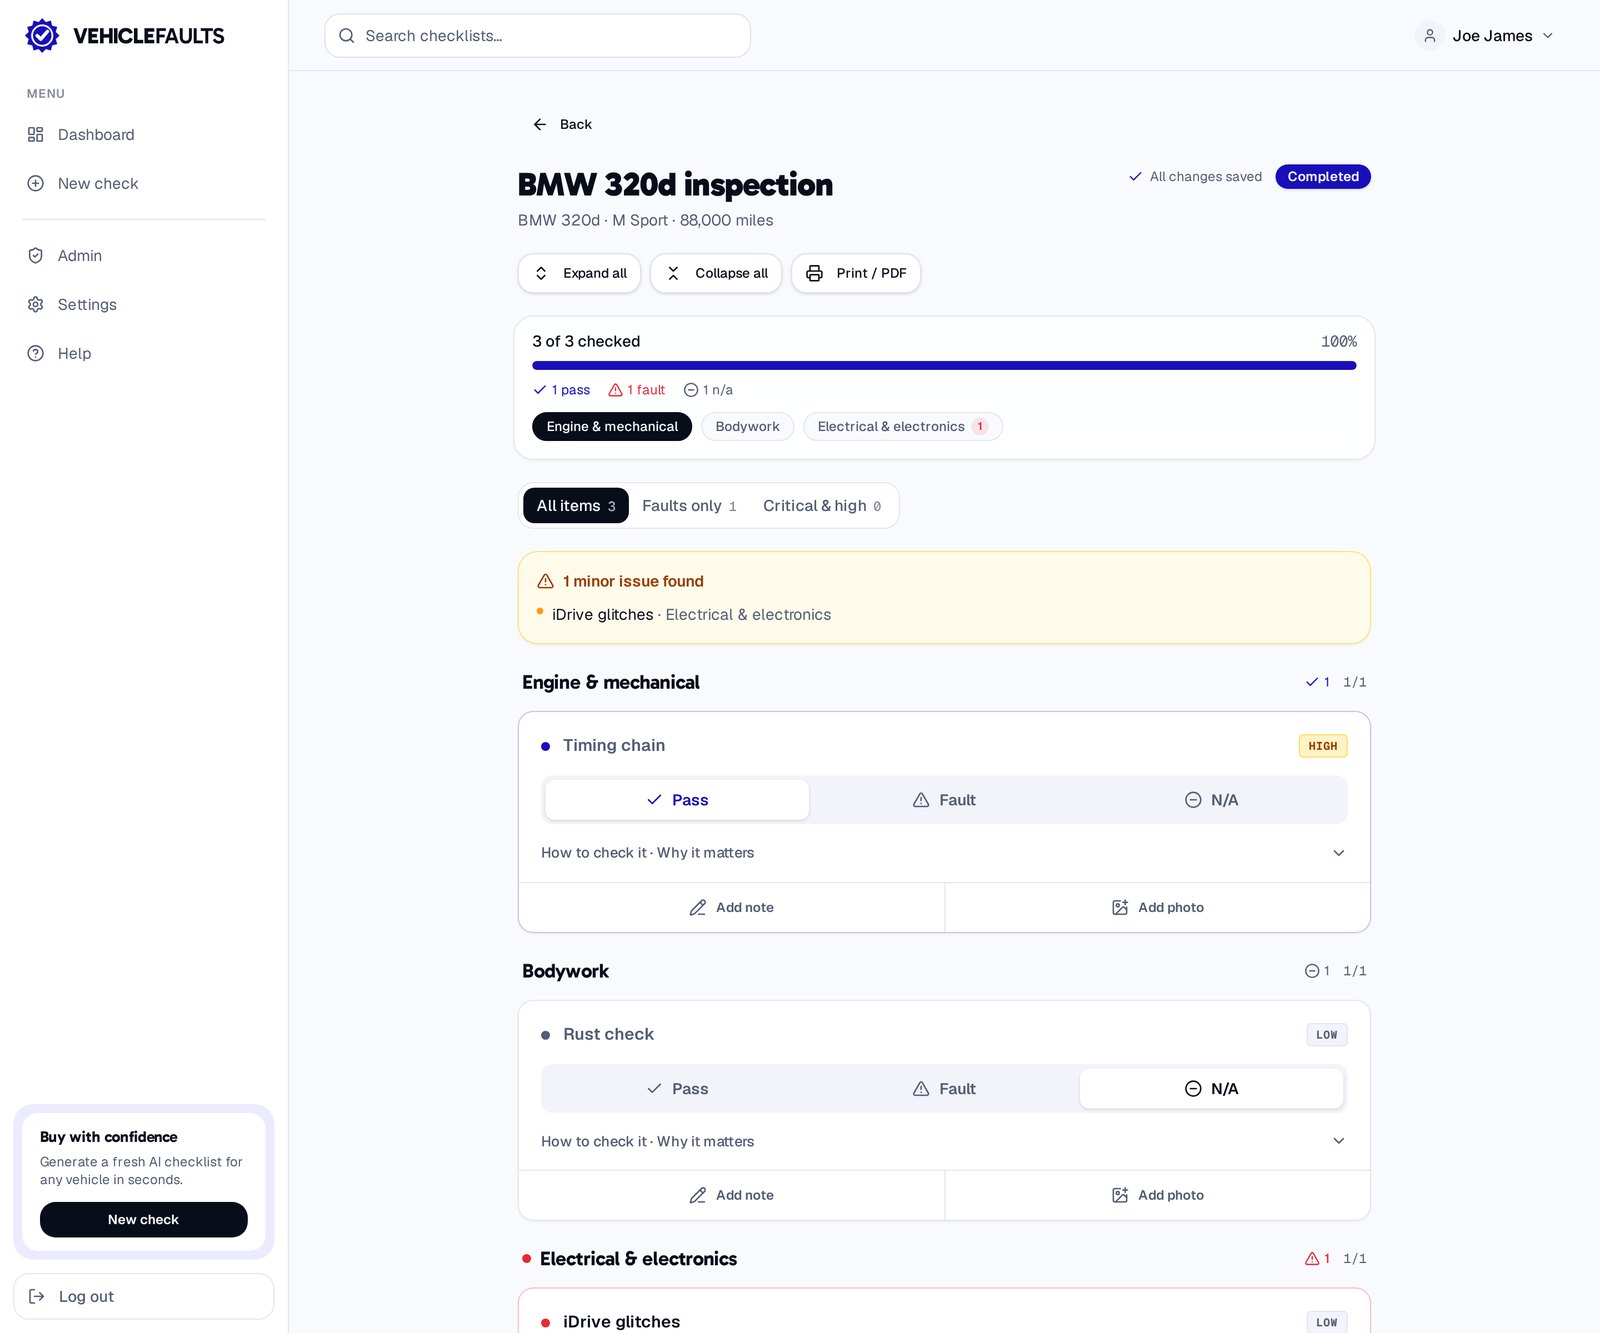Click the pencil icon for Timing chain note
The image size is (1600, 1333).
coord(698,908)
